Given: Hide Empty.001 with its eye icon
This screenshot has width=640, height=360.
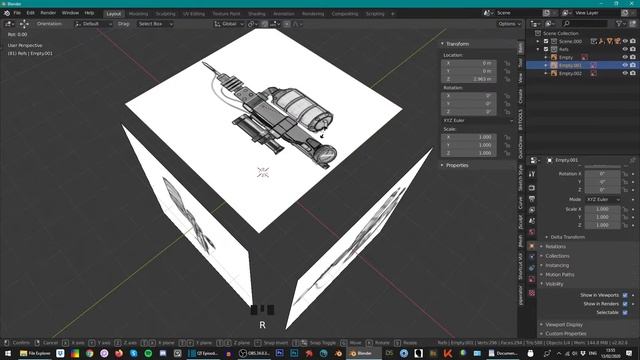Looking at the screenshot, I should pyautogui.click(x=625, y=65).
